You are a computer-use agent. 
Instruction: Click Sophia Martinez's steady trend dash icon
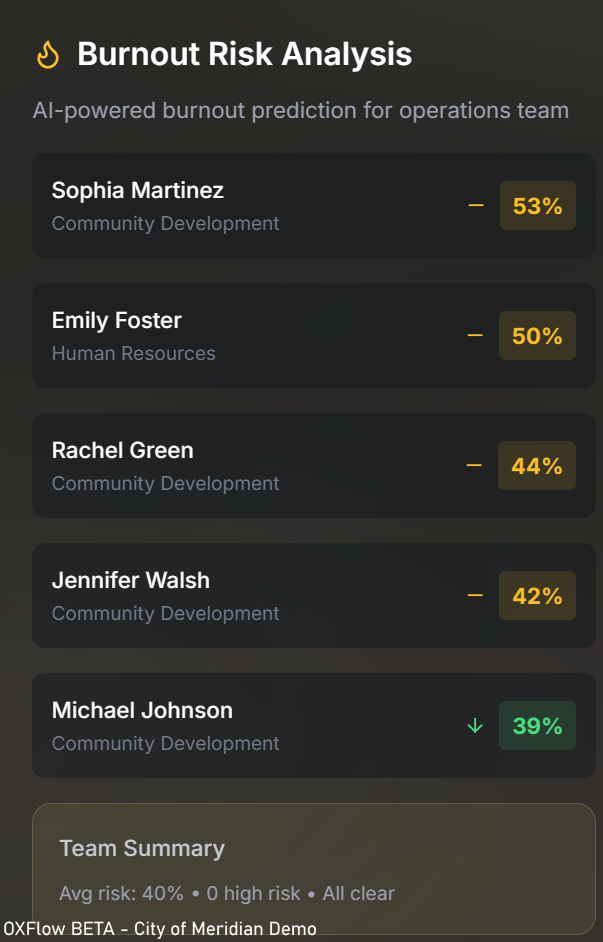476,206
